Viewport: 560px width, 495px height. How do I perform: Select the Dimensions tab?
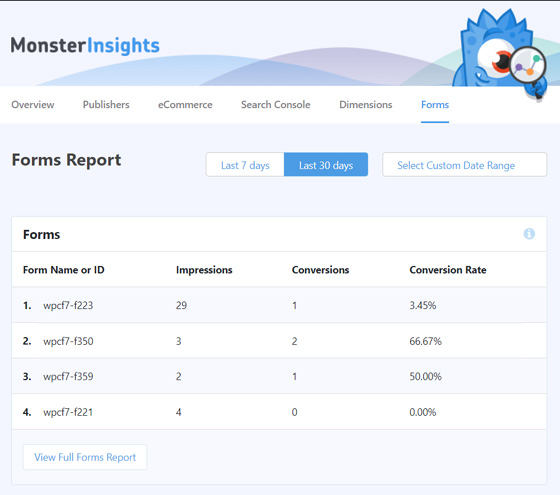coord(365,105)
